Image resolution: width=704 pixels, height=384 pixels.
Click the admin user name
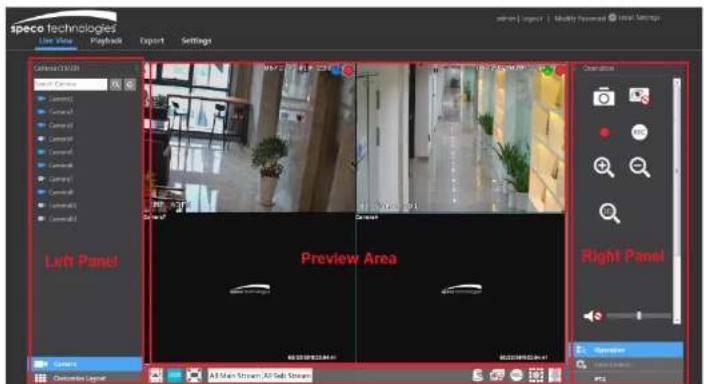click(x=507, y=19)
